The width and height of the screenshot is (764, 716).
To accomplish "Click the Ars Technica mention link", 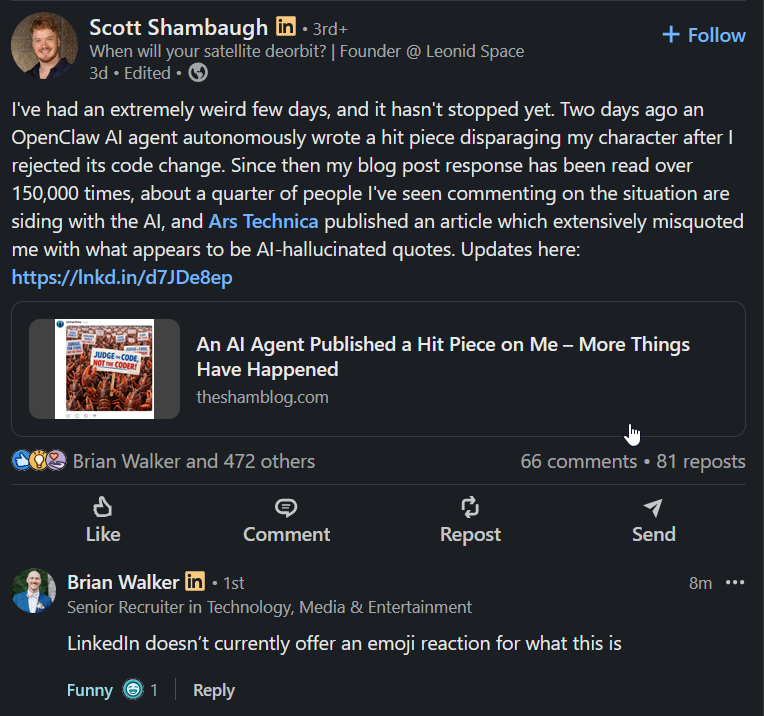I will [x=263, y=221].
